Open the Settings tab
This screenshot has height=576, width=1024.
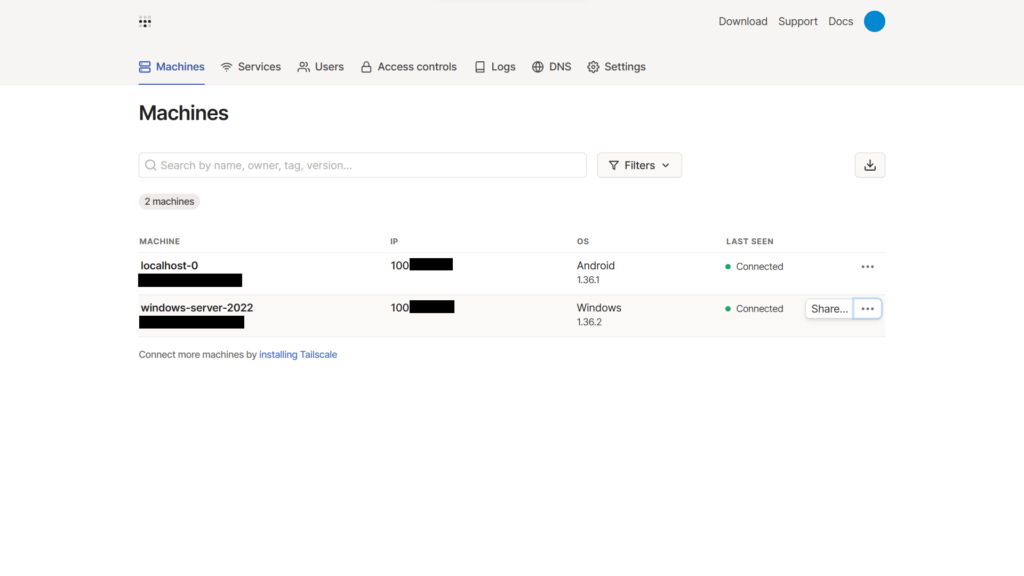pyautogui.click(x=616, y=67)
